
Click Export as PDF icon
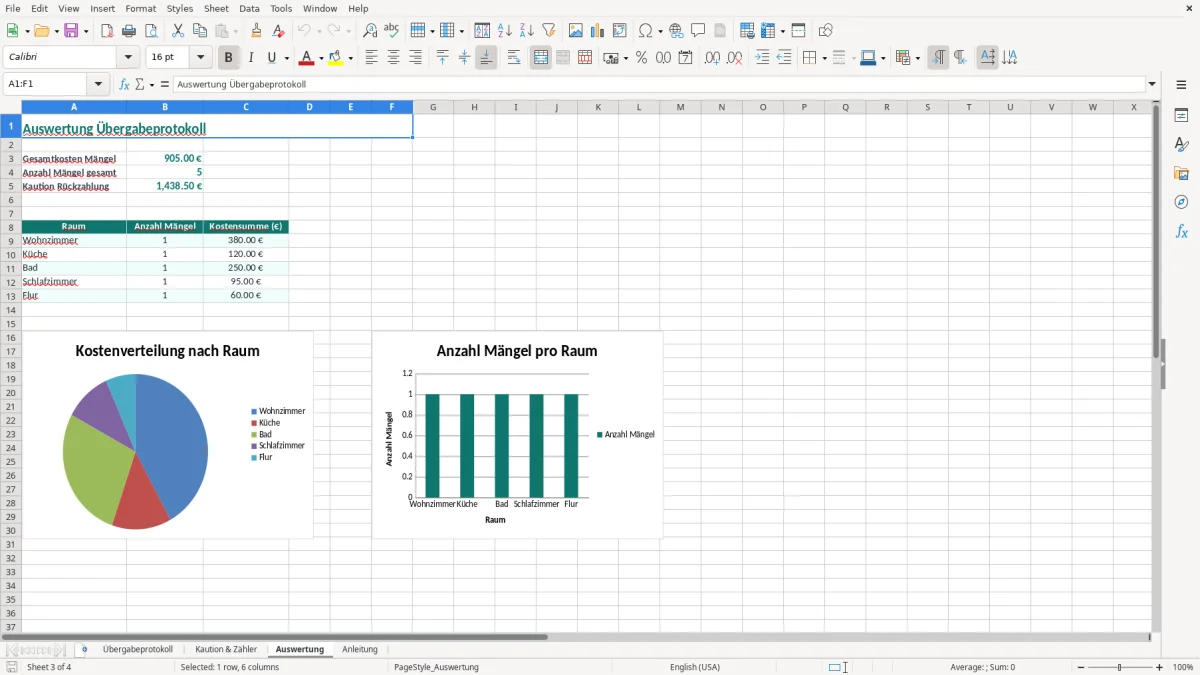[x=107, y=31]
